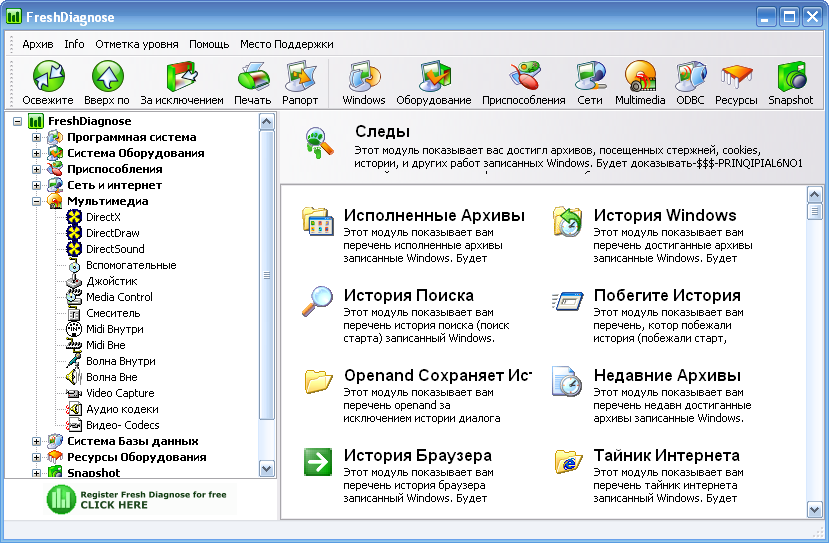Image resolution: width=829 pixels, height=543 pixels.
Task: Open the История Браузера heading link
Action: coord(418,455)
